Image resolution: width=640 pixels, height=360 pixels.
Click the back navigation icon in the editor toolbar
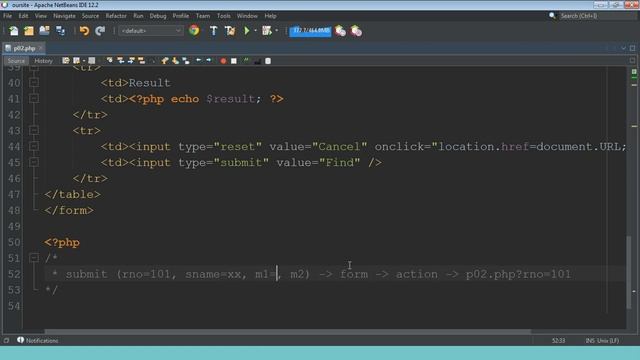[76, 61]
